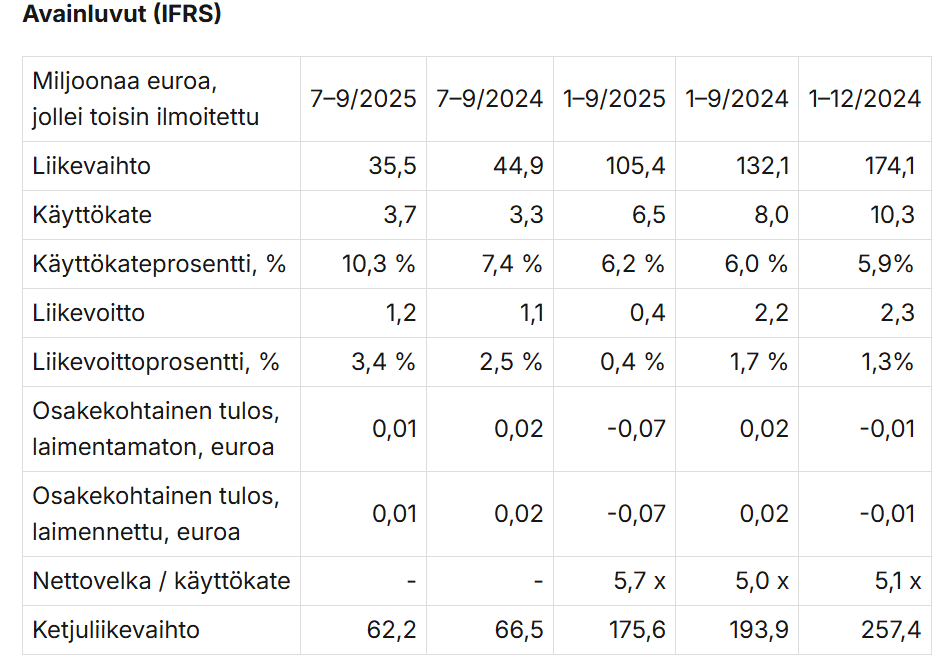
Task: Click the Ketjuliikevaihto value 193,9
Action: [761, 630]
